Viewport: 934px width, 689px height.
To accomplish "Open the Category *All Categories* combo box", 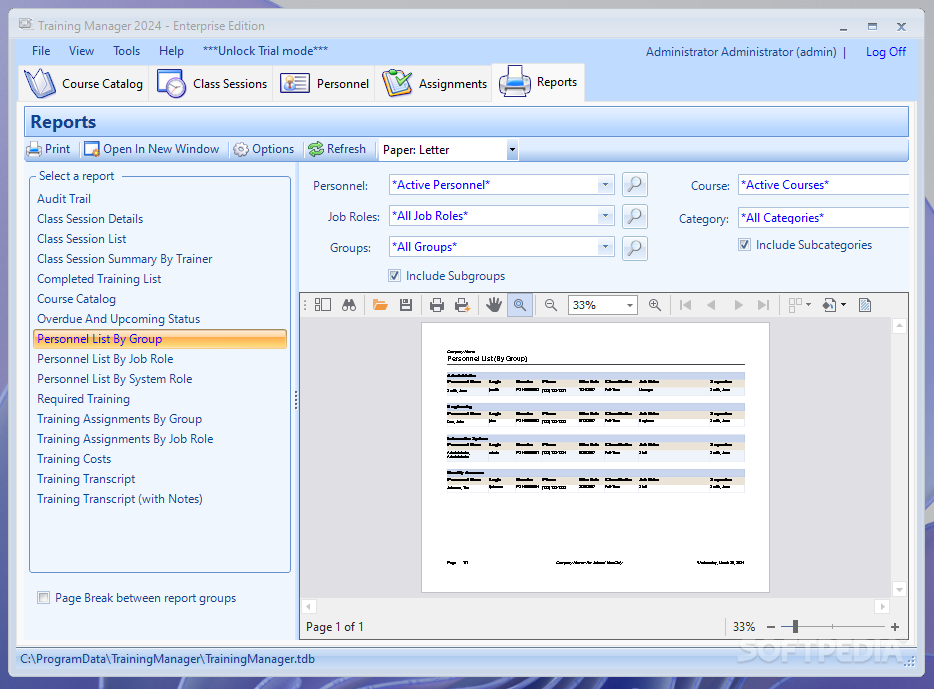I will pos(823,218).
